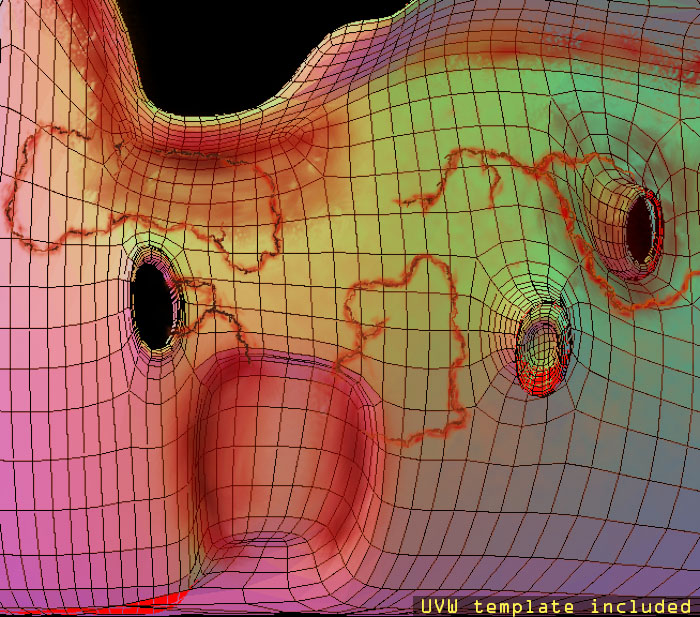
Task: Click the bright red patch on bottom edge
Action: [150, 600]
